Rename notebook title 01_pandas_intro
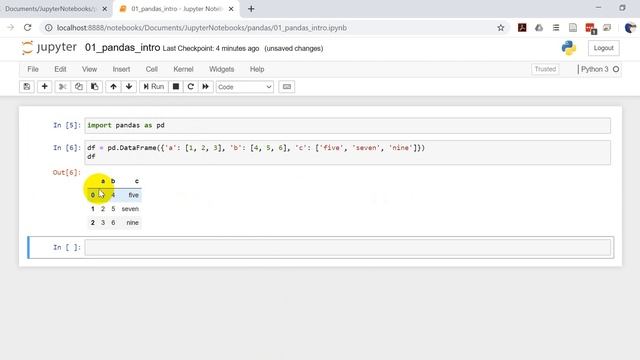 [x=122, y=48]
